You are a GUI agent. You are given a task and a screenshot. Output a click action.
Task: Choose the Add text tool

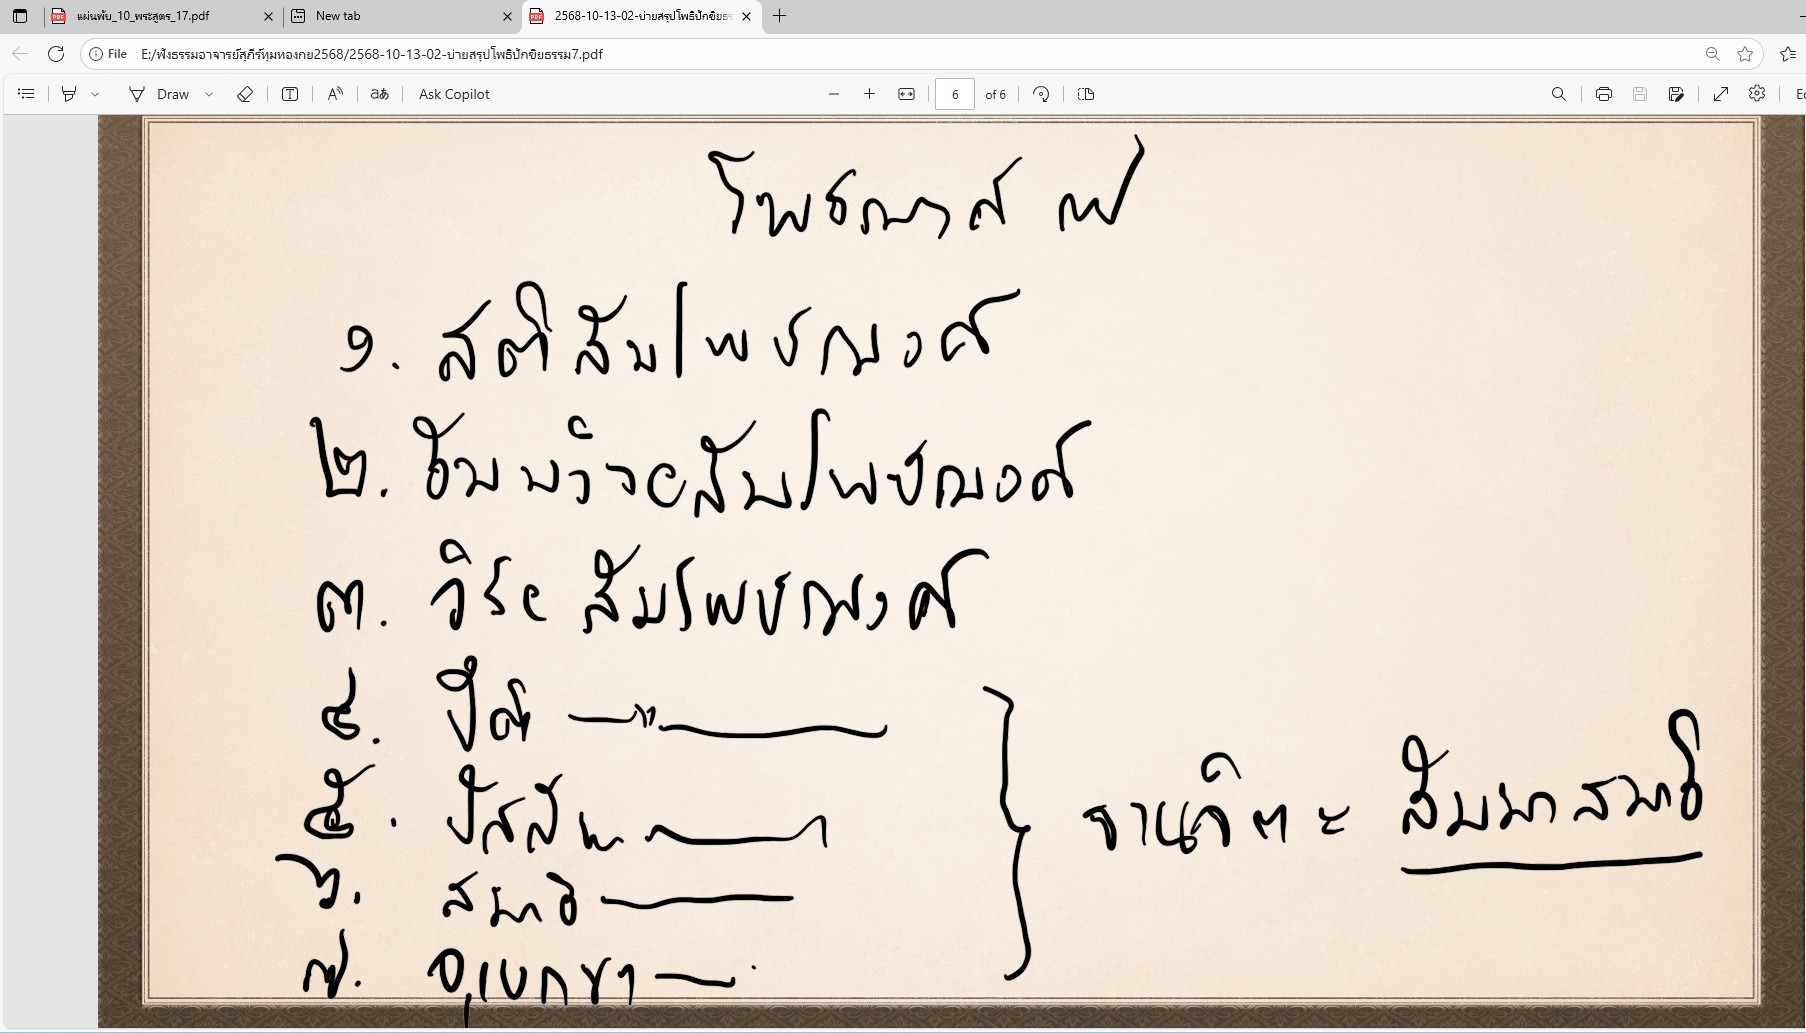[290, 94]
